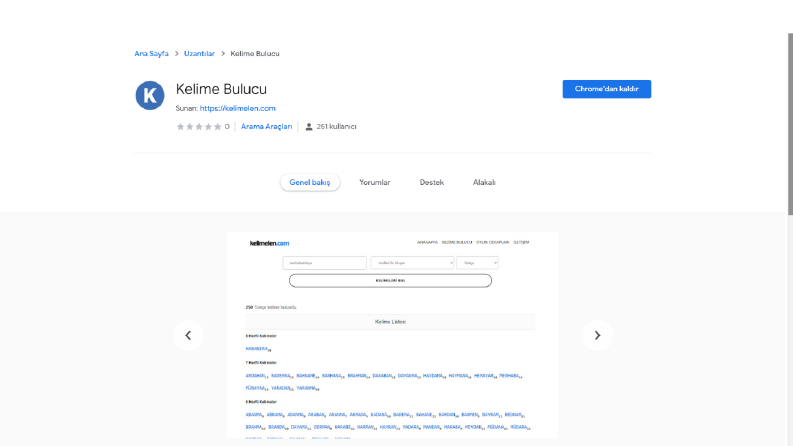
Task: Show previous screenshot with left arrow
Action: coord(188,335)
